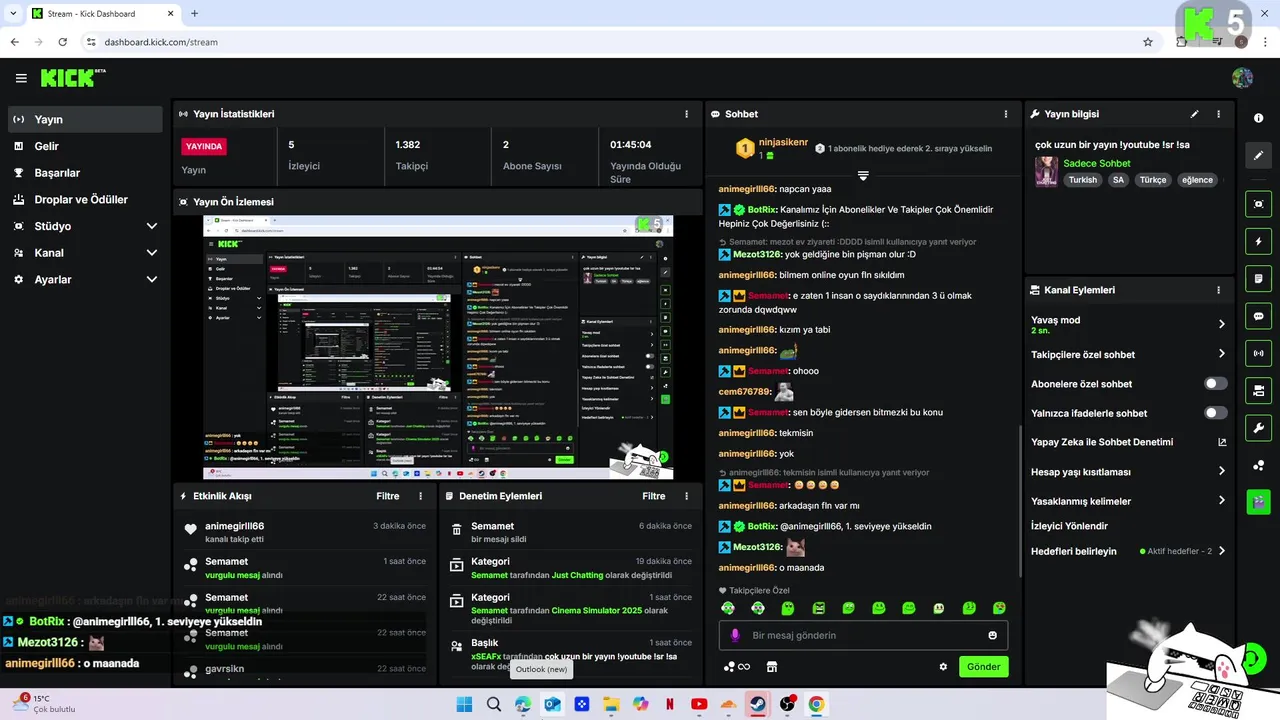Open Droplar ve Ödüller in the sidebar
The image size is (1280, 720).
pyautogui.click(x=85, y=199)
